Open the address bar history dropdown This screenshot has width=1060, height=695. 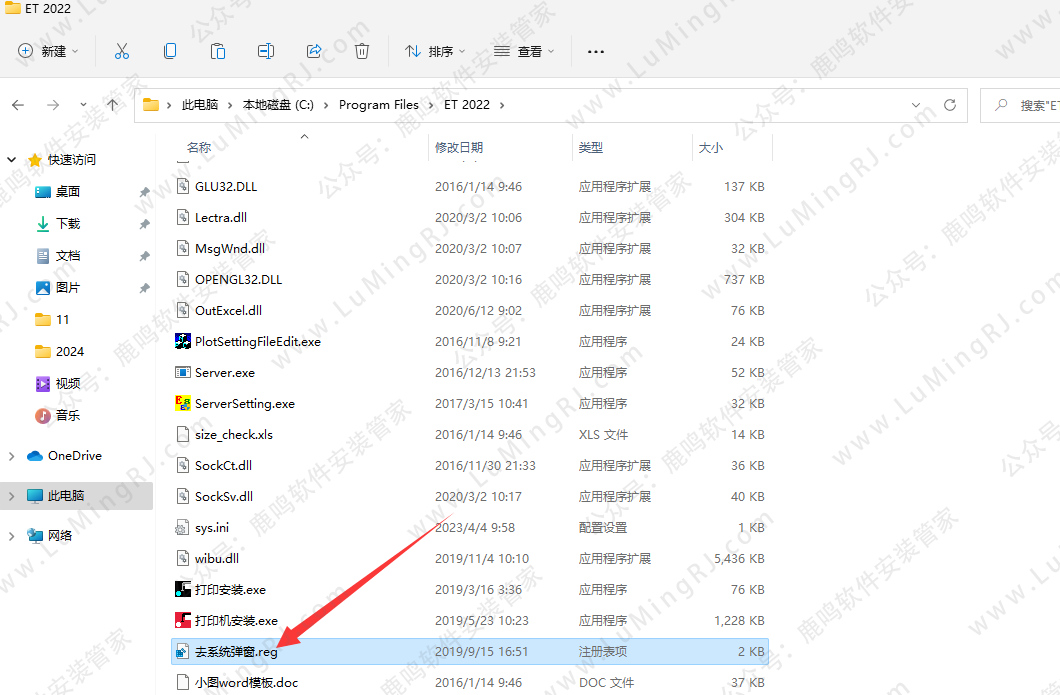[916, 105]
